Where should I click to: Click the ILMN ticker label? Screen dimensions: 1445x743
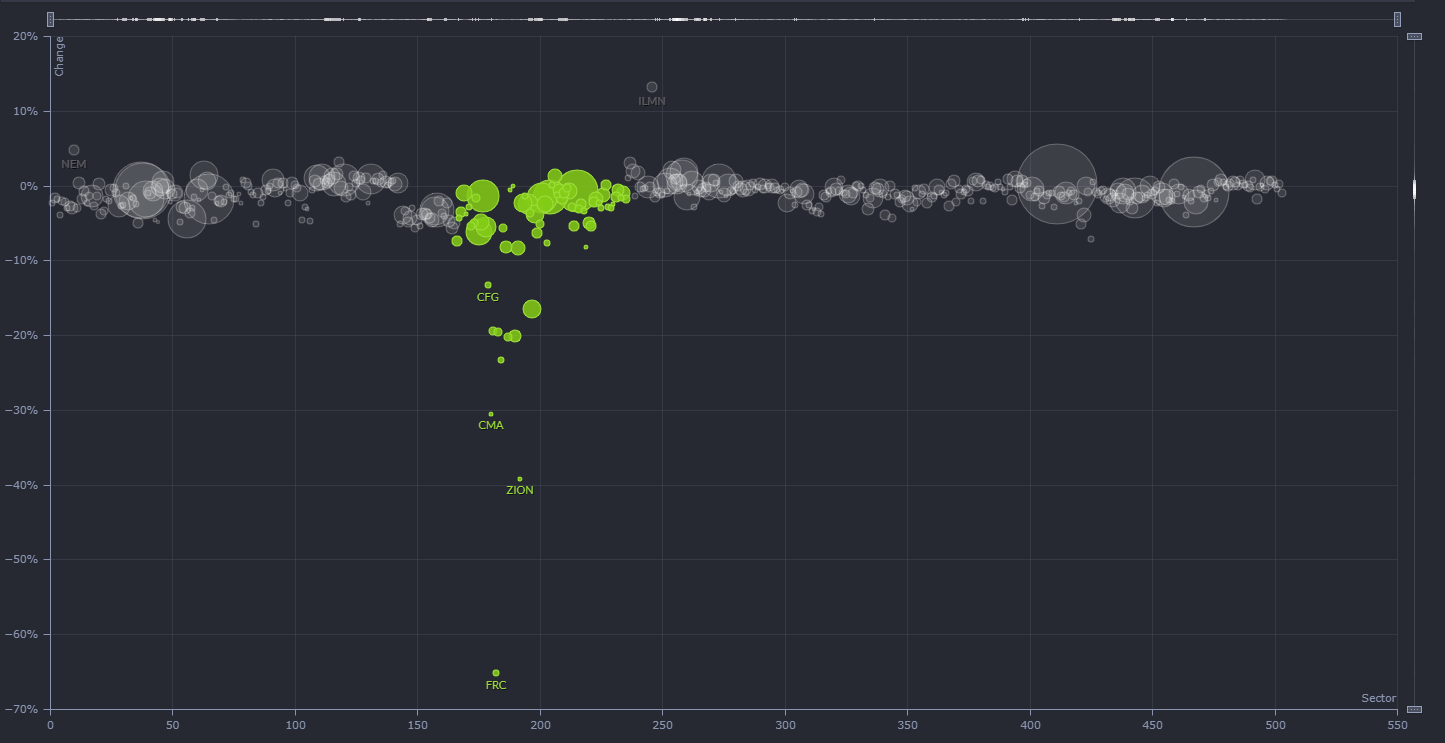point(652,101)
